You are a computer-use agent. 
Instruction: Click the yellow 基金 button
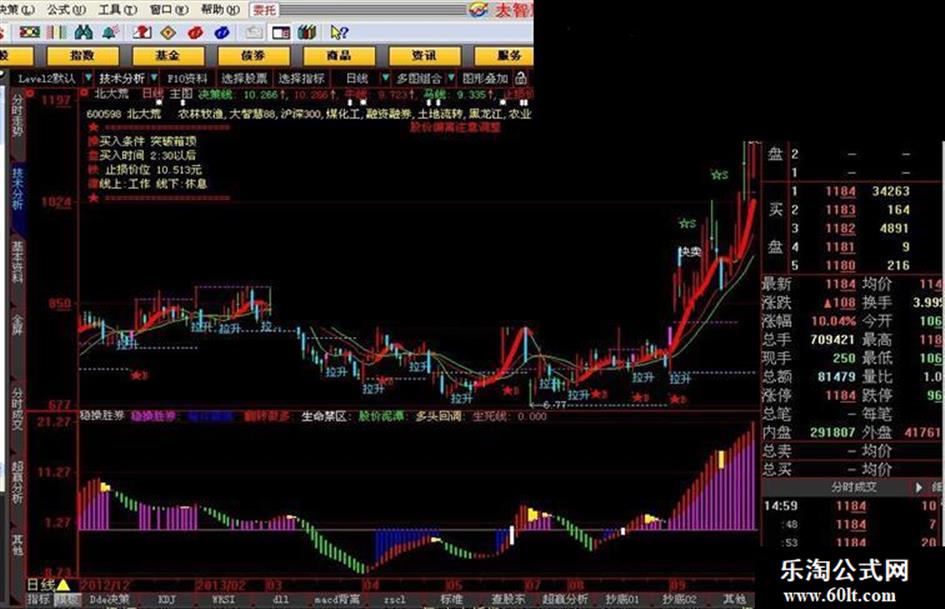[168, 55]
